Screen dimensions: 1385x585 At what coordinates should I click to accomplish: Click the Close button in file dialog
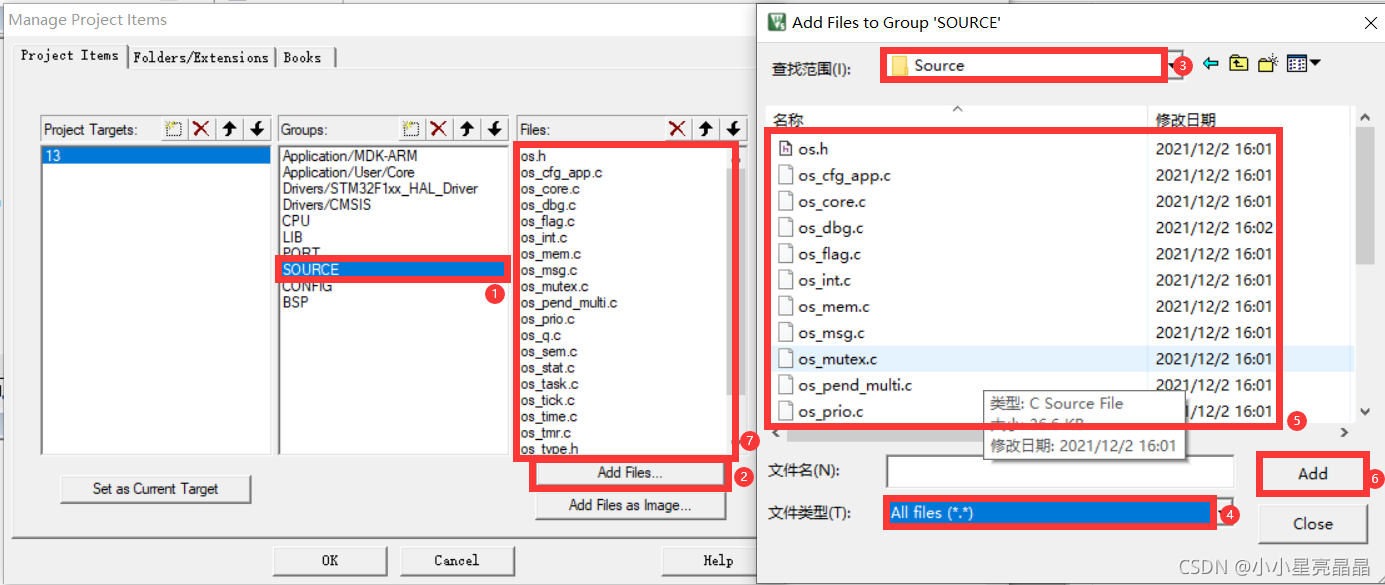point(1313,523)
